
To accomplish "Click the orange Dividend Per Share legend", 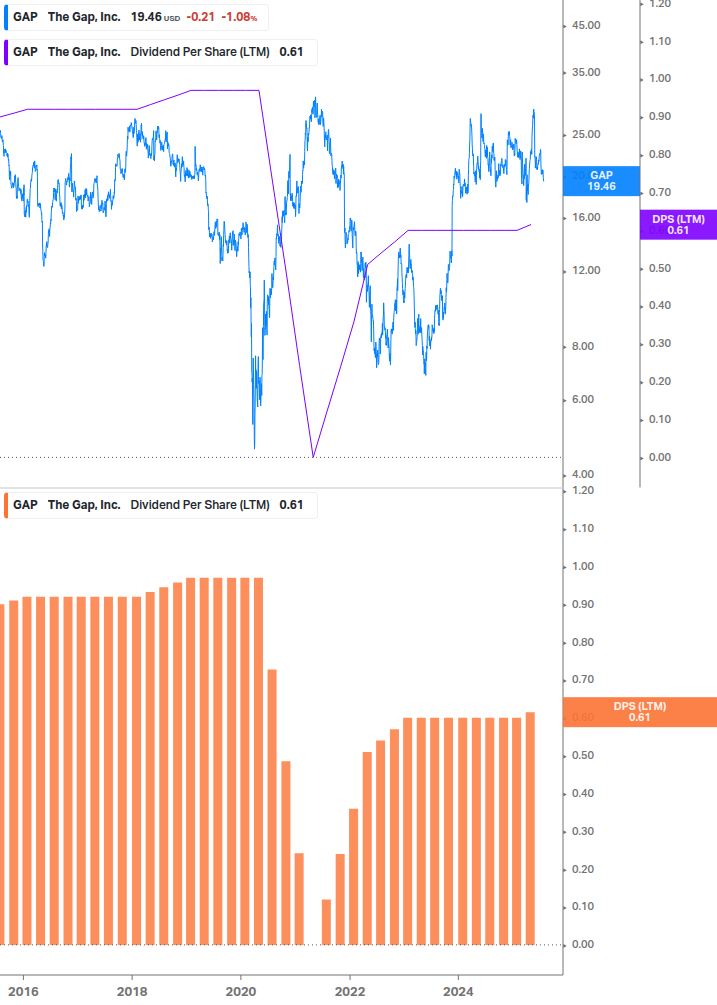I will click(x=160, y=505).
